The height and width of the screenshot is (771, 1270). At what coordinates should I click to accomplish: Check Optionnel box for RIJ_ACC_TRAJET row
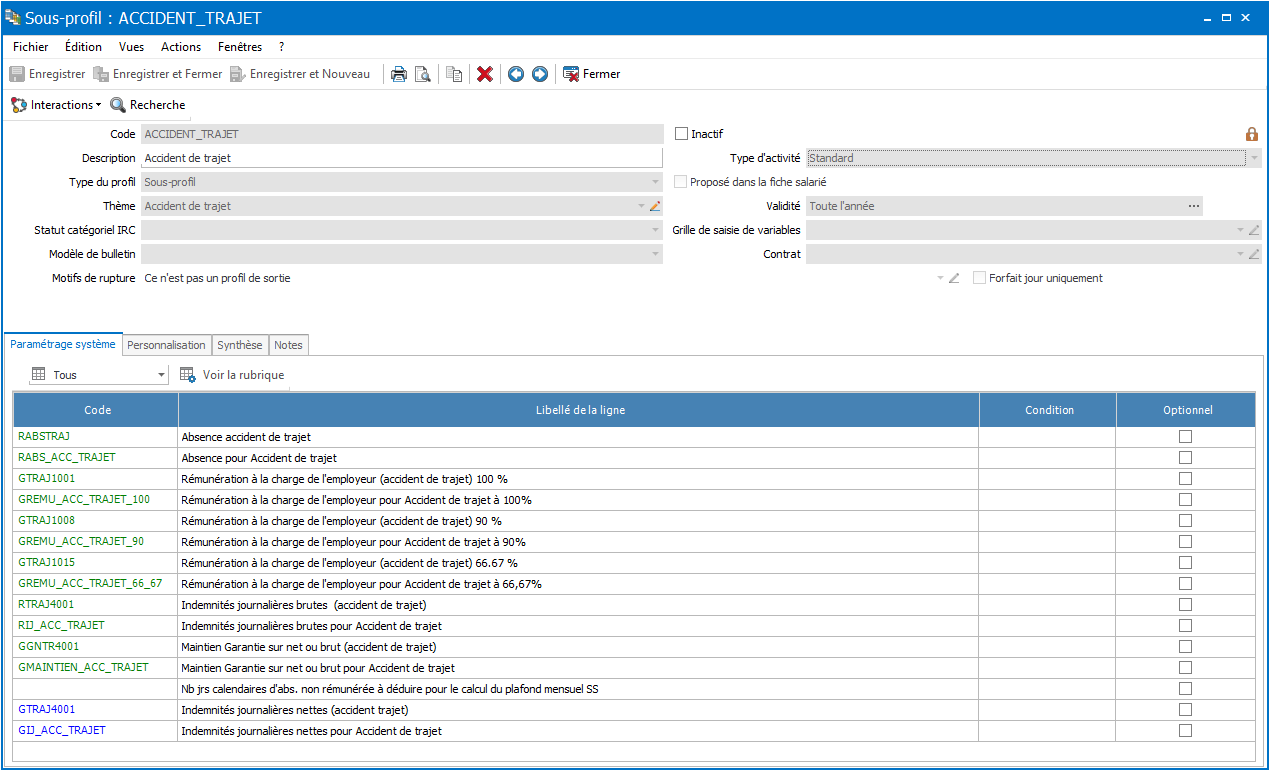tap(1186, 626)
